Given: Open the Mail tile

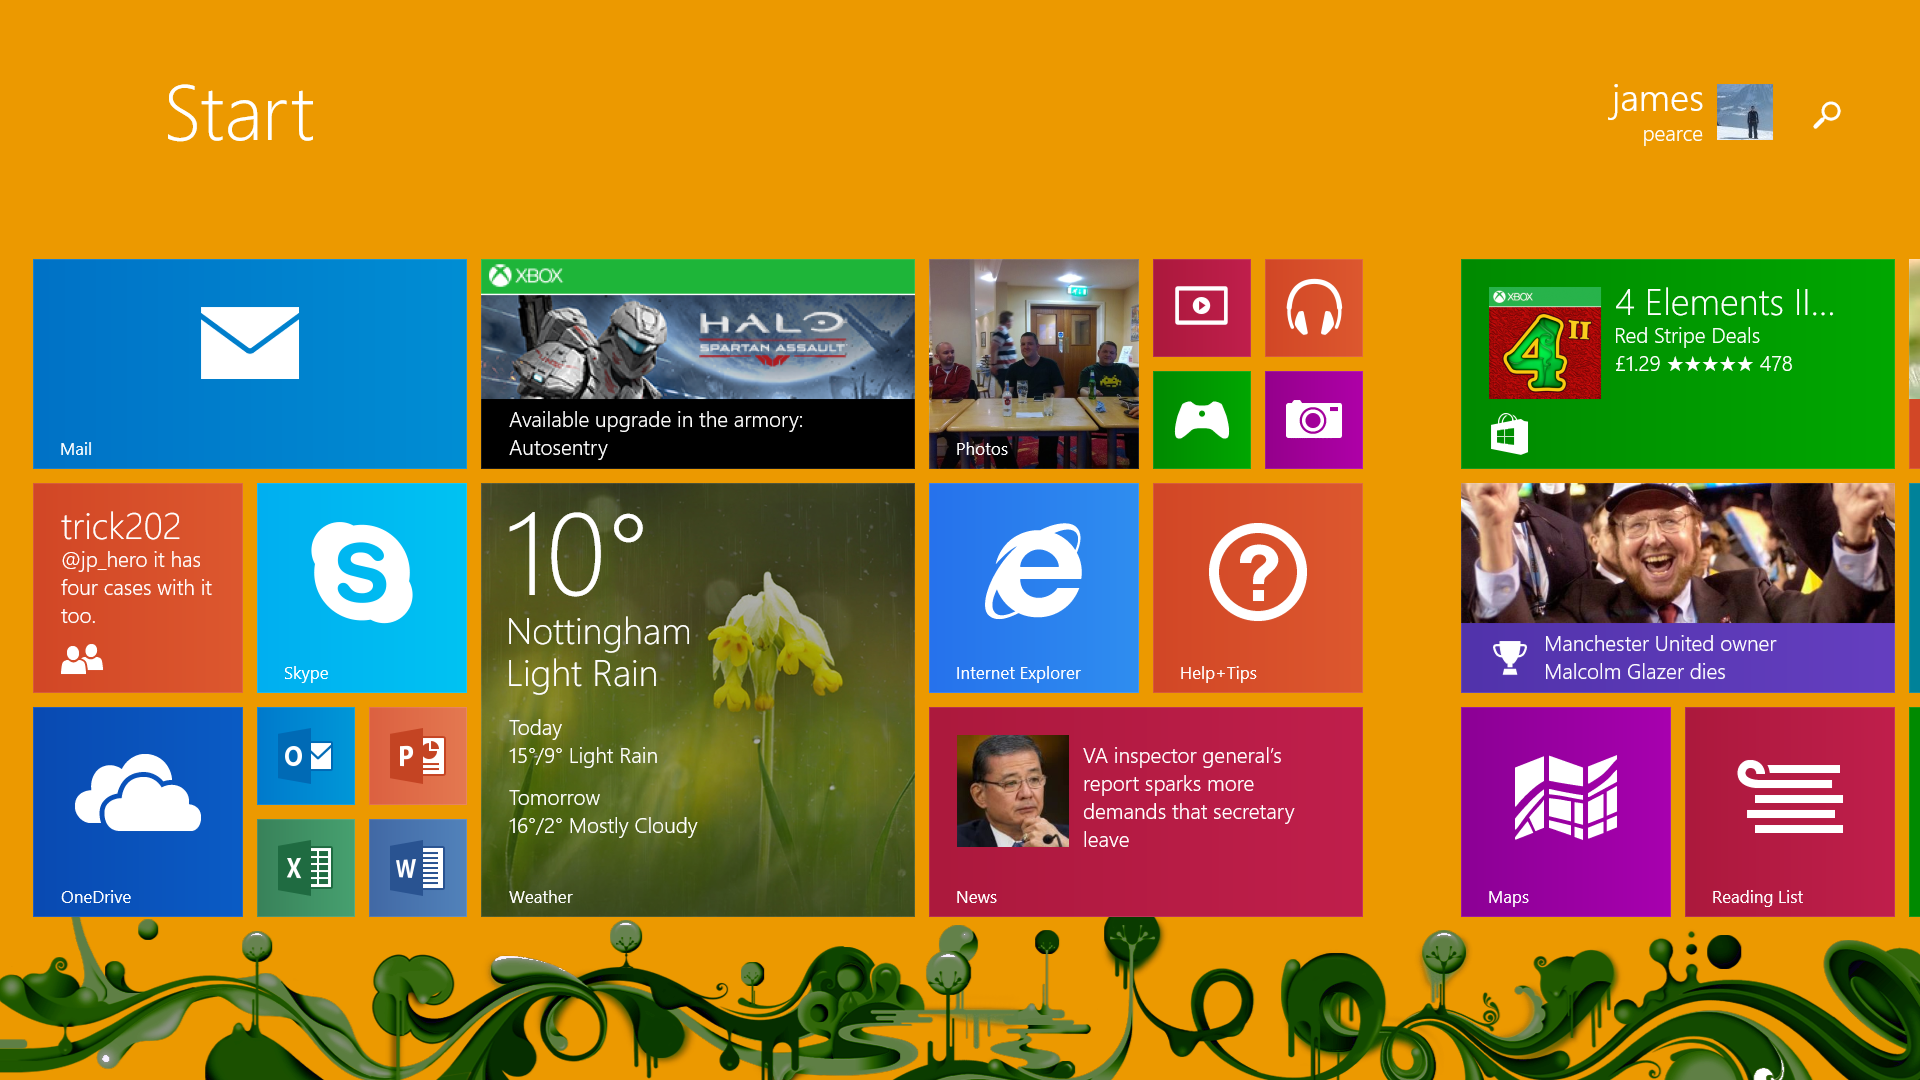Looking at the screenshot, I should pos(249,363).
